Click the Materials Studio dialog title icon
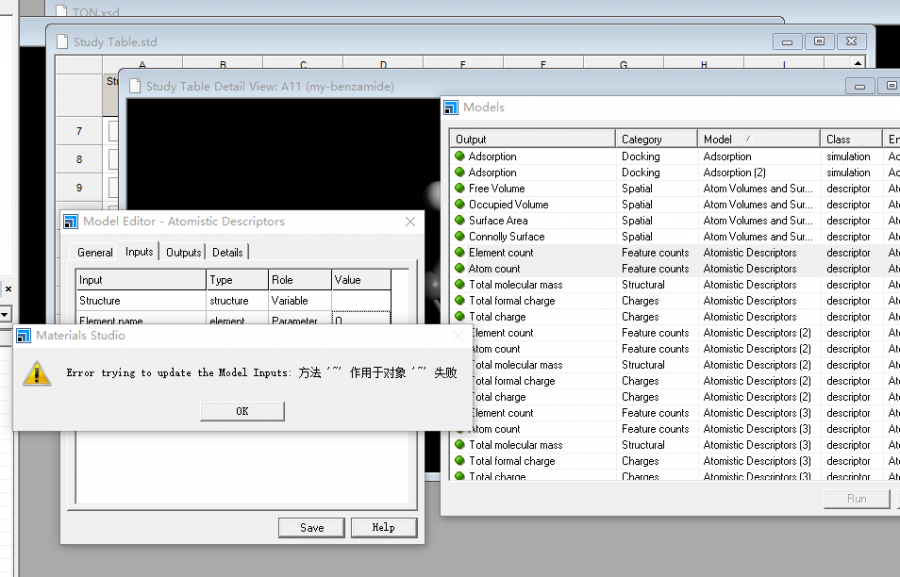The width and height of the screenshot is (900, 577). (24, 336)
